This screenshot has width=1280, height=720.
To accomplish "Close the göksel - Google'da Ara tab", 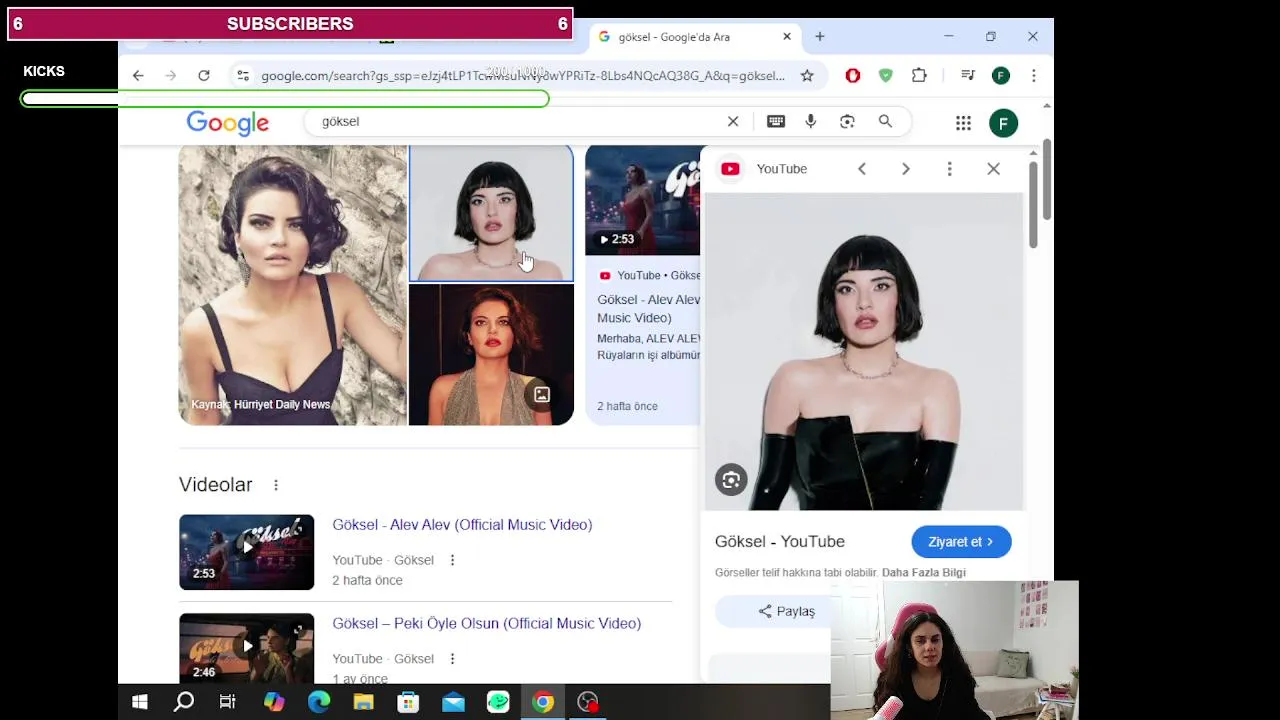I will click(787, 36).
